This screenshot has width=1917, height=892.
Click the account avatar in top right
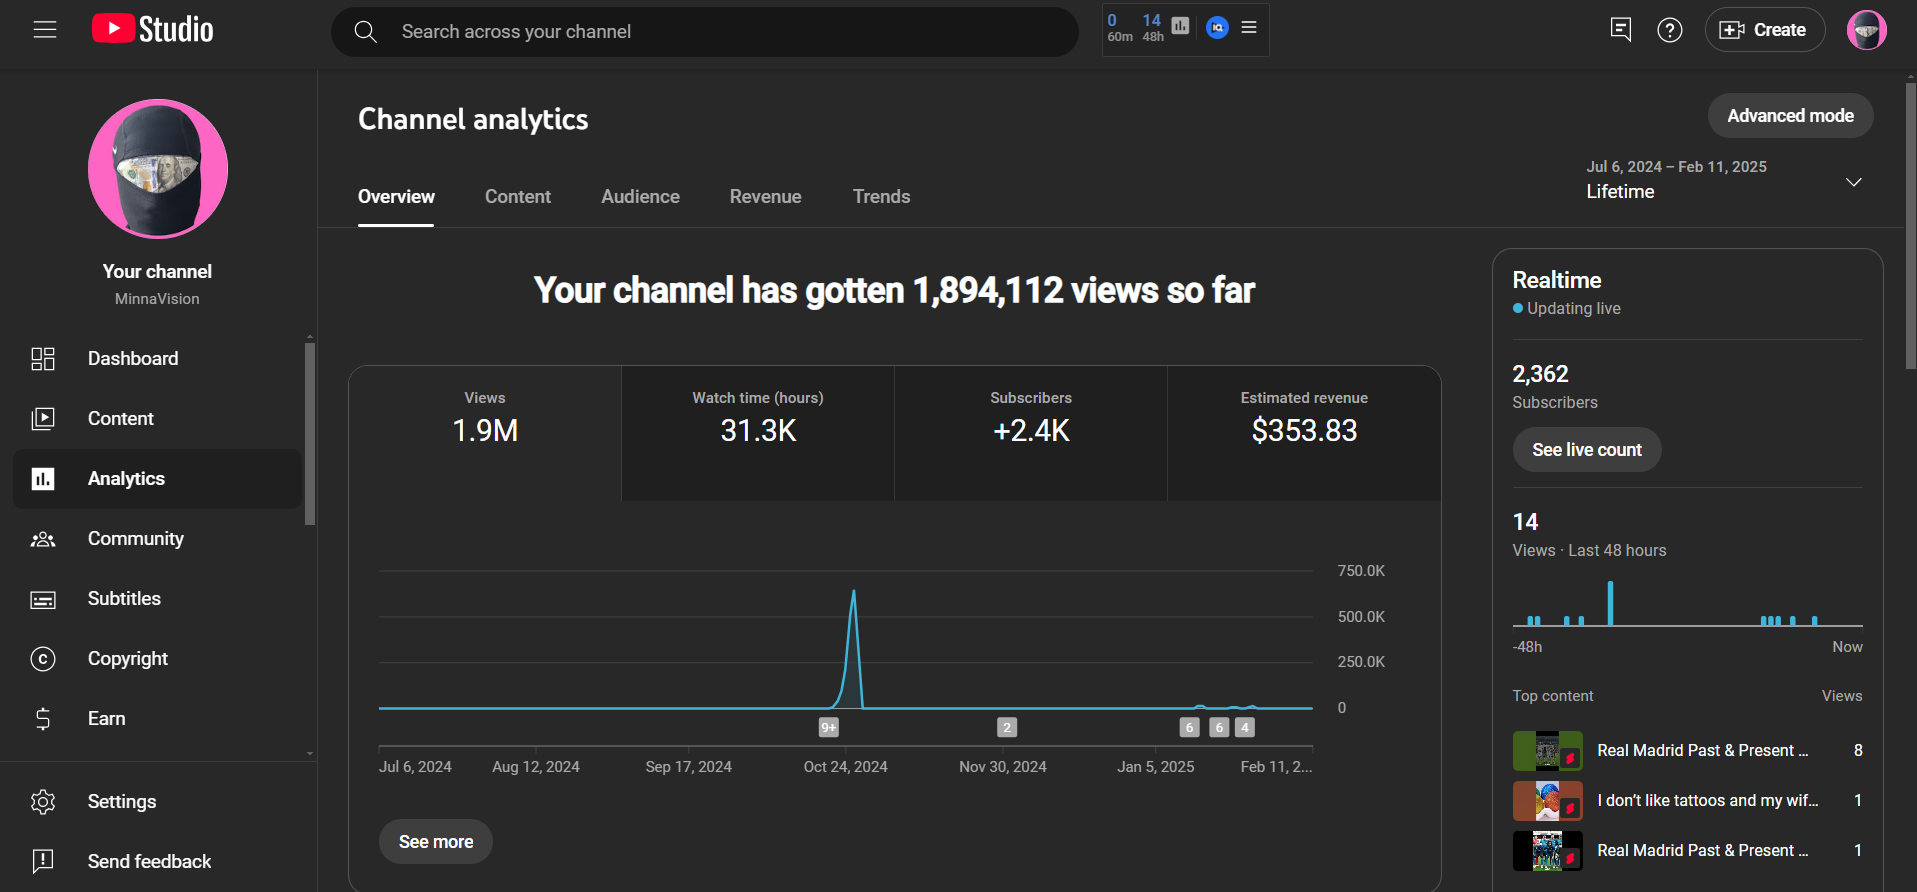click(1866, 30)
